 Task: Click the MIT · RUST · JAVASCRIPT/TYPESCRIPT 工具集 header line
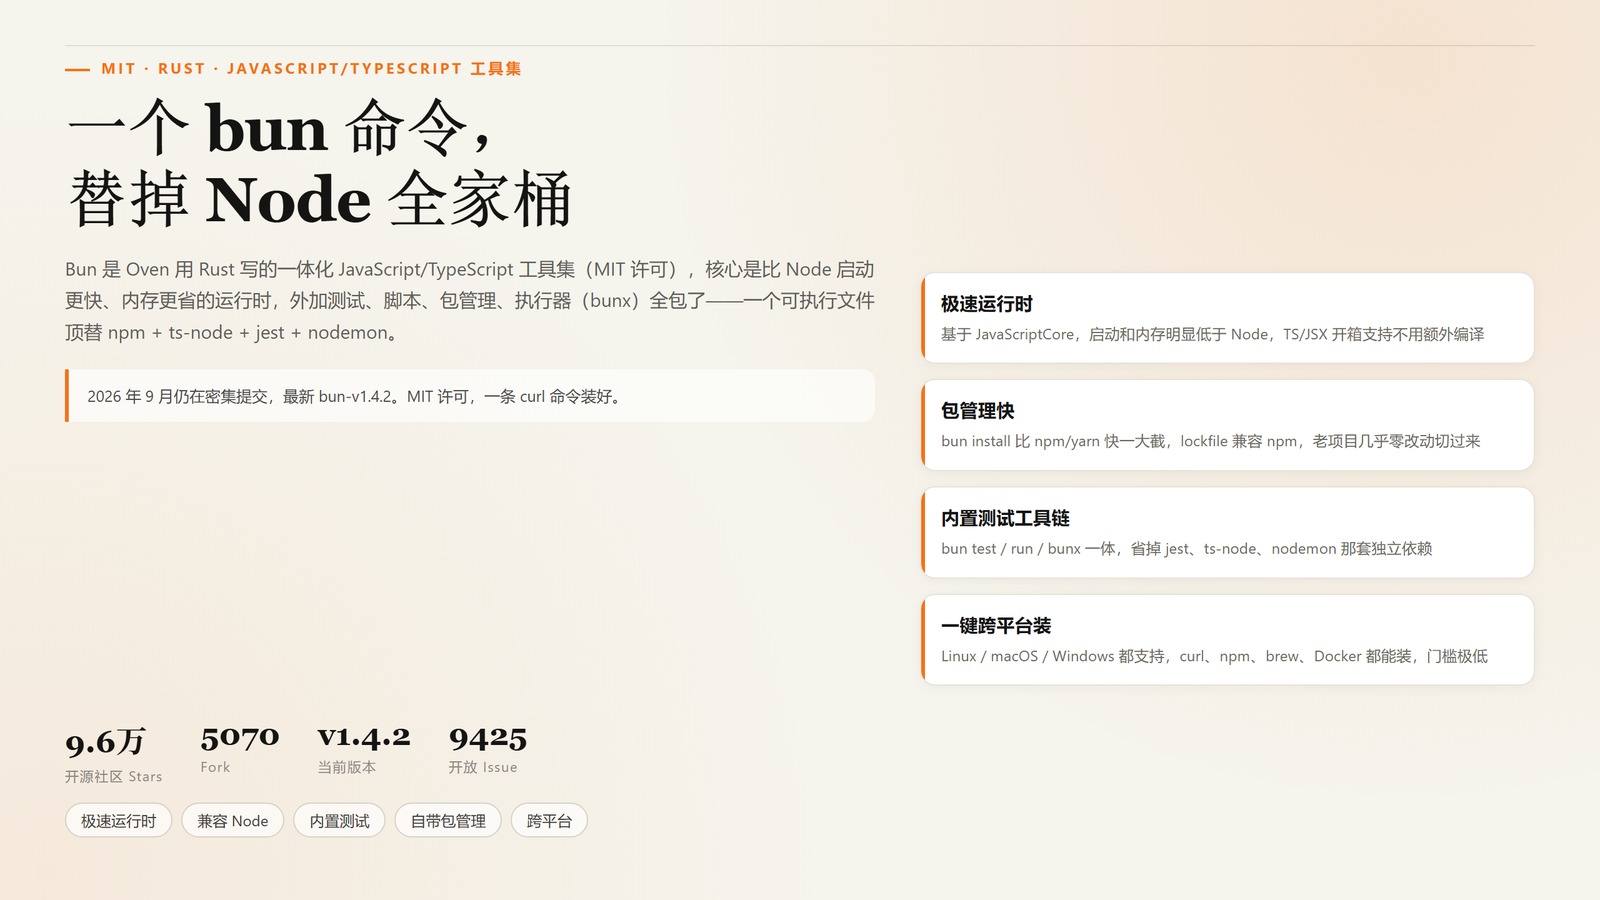(x=311, y=69)
